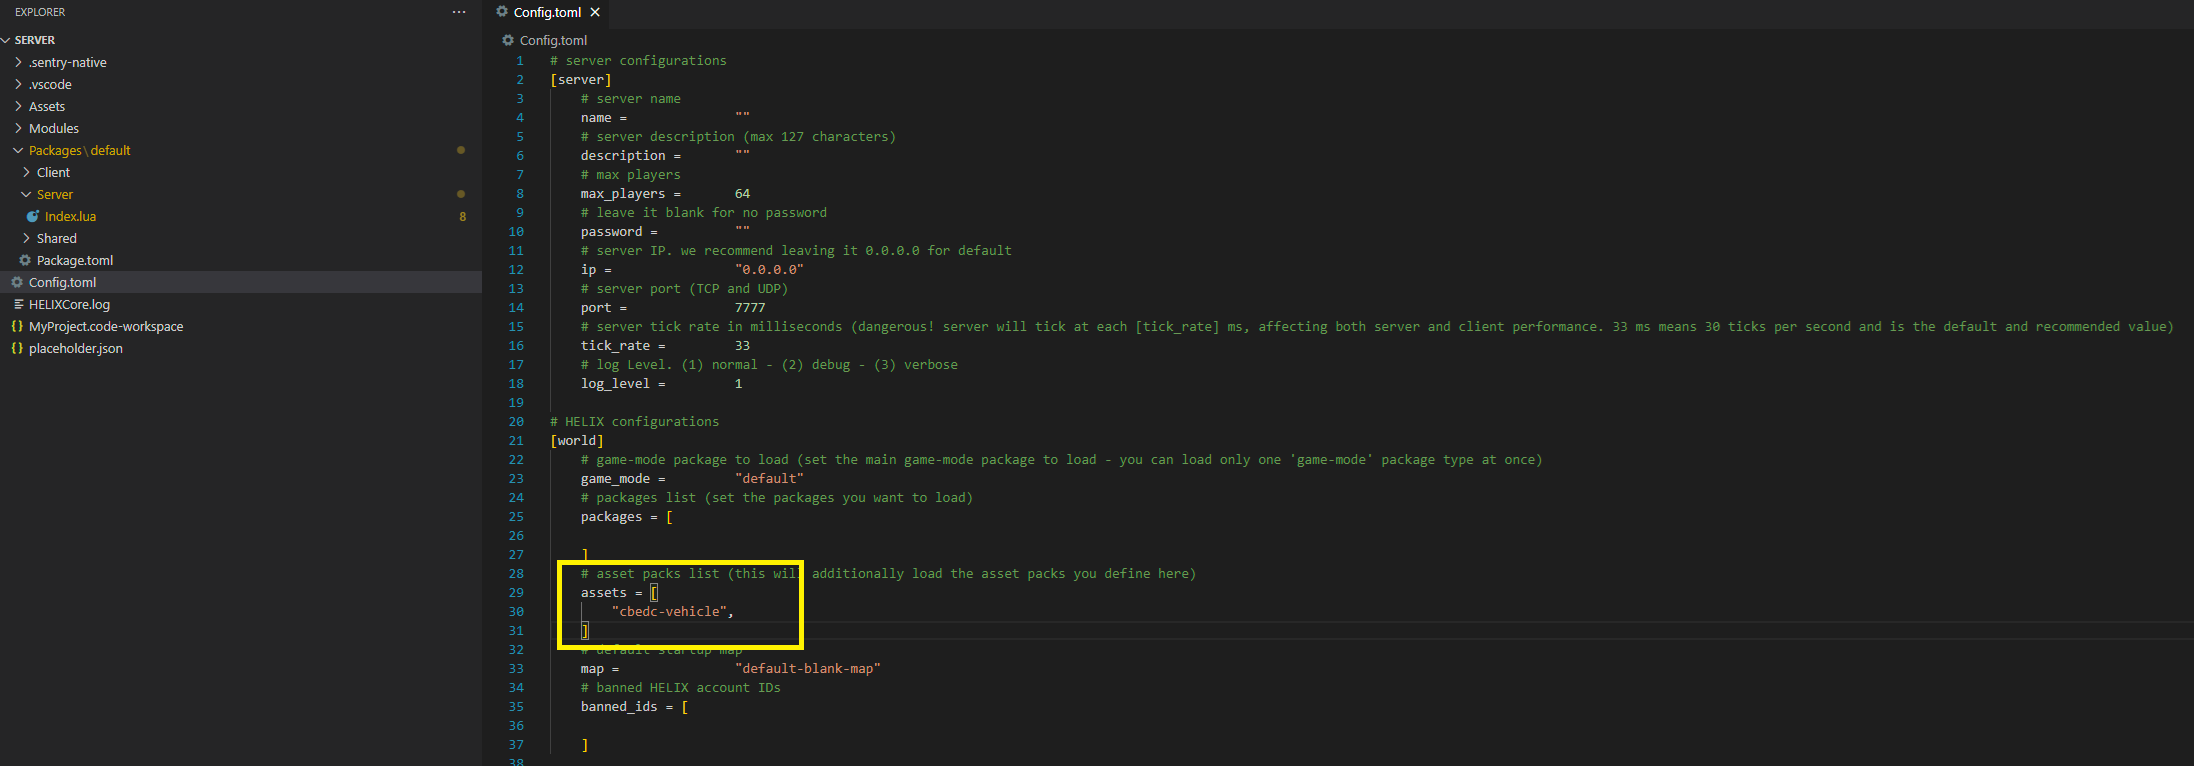The height and width of the screenshot is (766, 2194).
Task: Click the braces icon beside placeholder.json
Action: click(17, 348)
